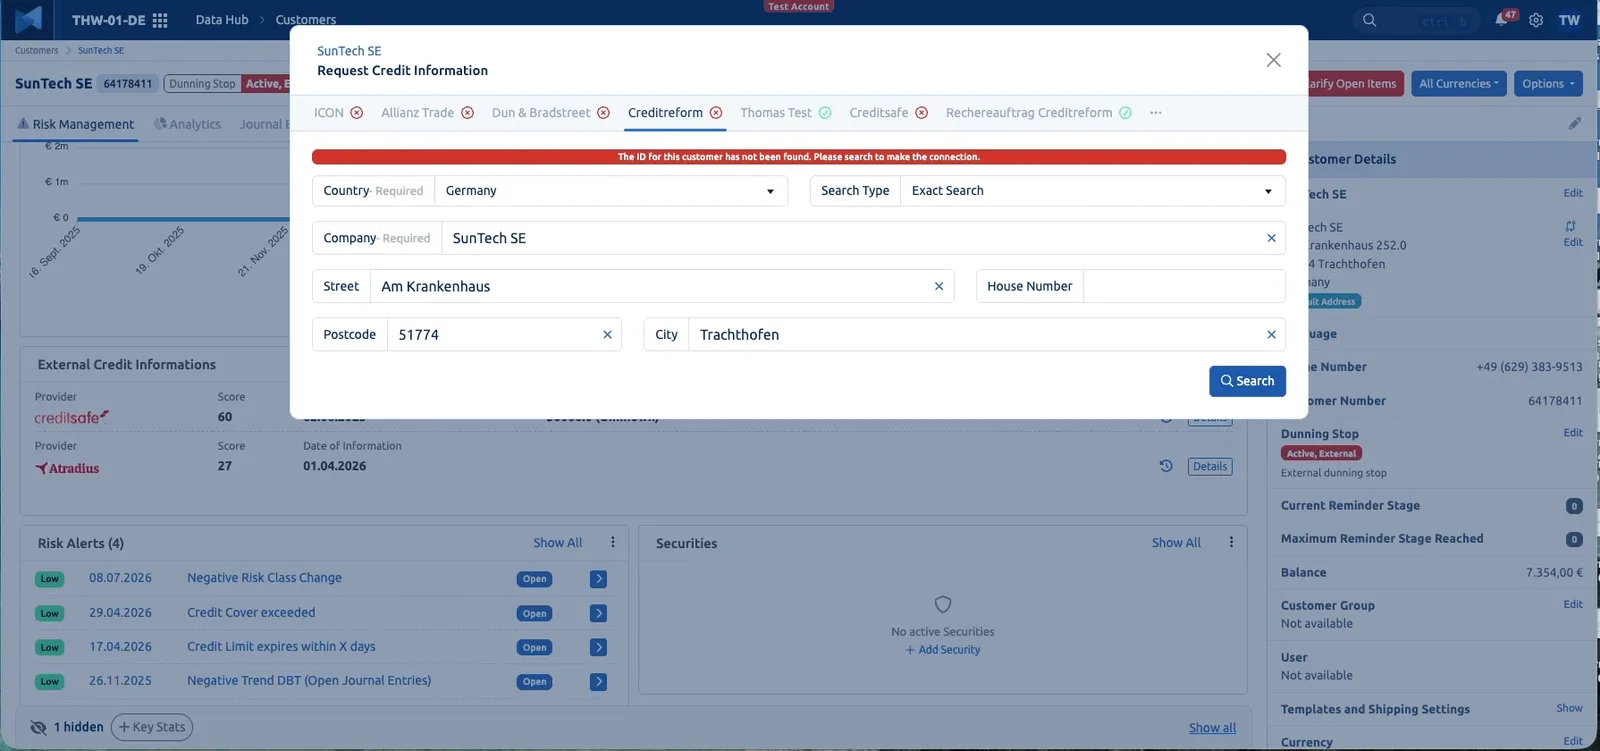
Task: Expand the All Currencies dropdown
Action: point(1459,84)
